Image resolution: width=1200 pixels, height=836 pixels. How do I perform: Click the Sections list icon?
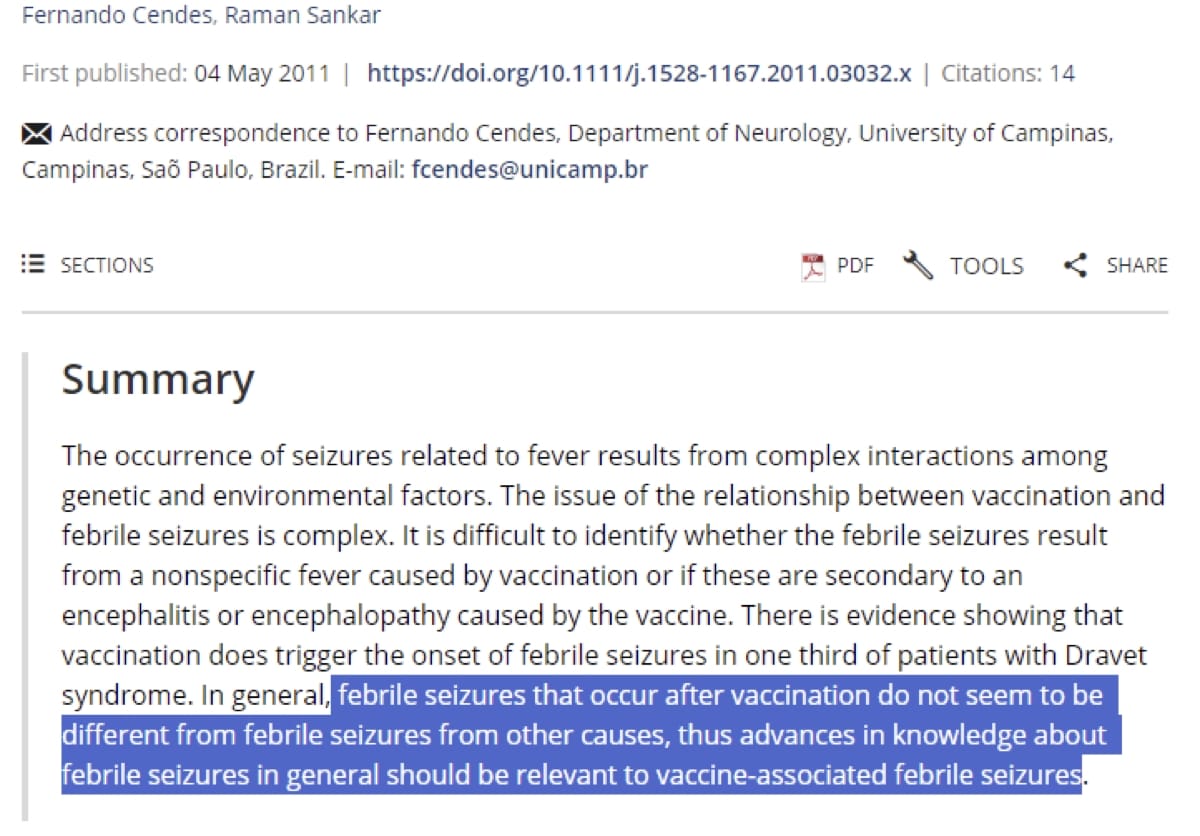tap(33, 265)
